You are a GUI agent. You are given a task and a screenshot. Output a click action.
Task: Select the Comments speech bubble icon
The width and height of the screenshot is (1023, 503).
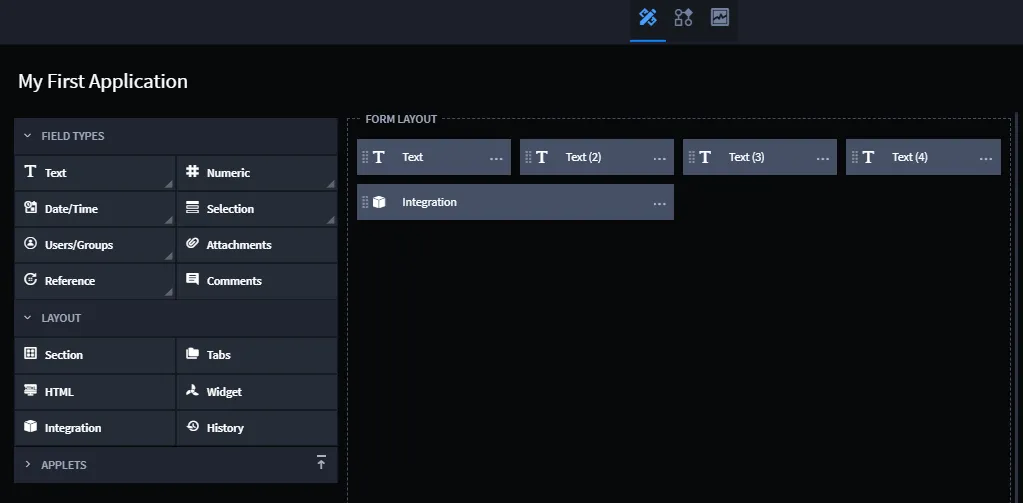click(x=192, y=279)
